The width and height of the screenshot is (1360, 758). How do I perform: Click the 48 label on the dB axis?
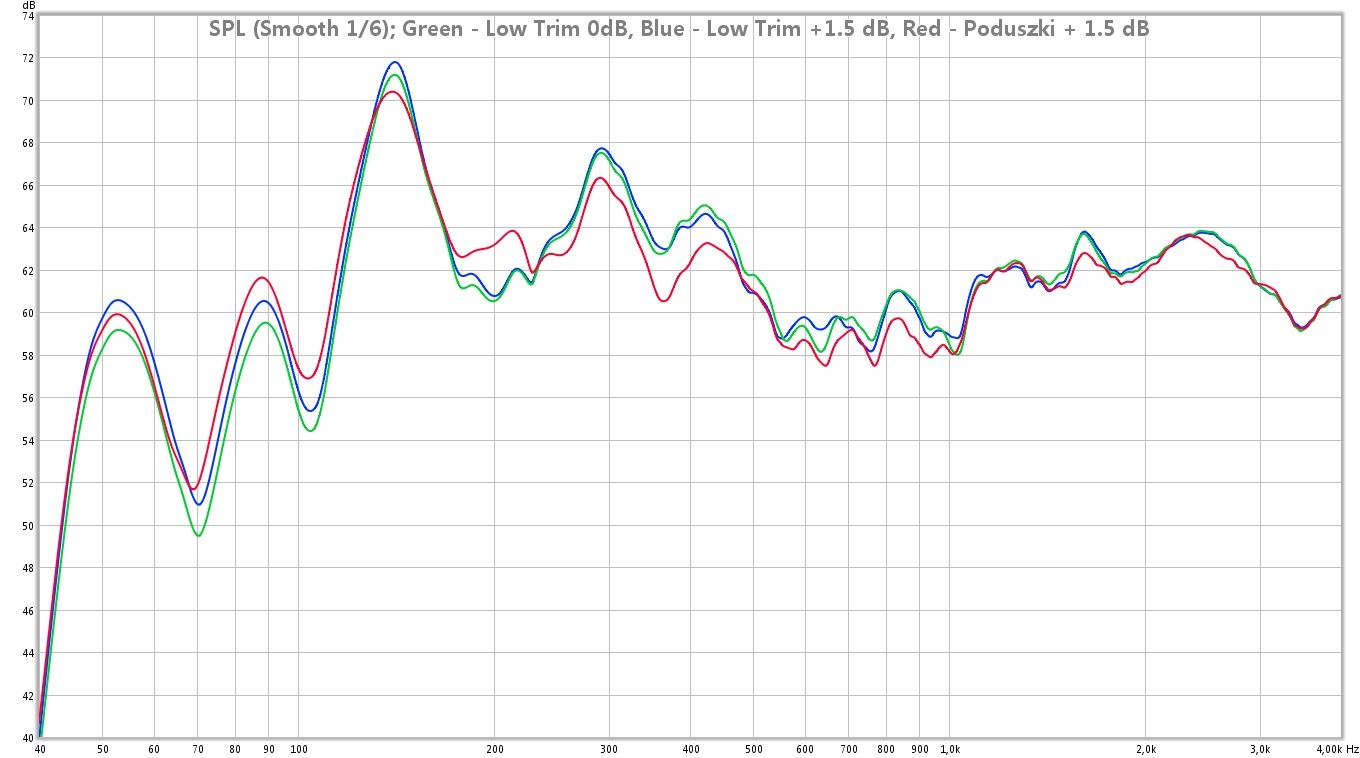[x=27, y=568]
